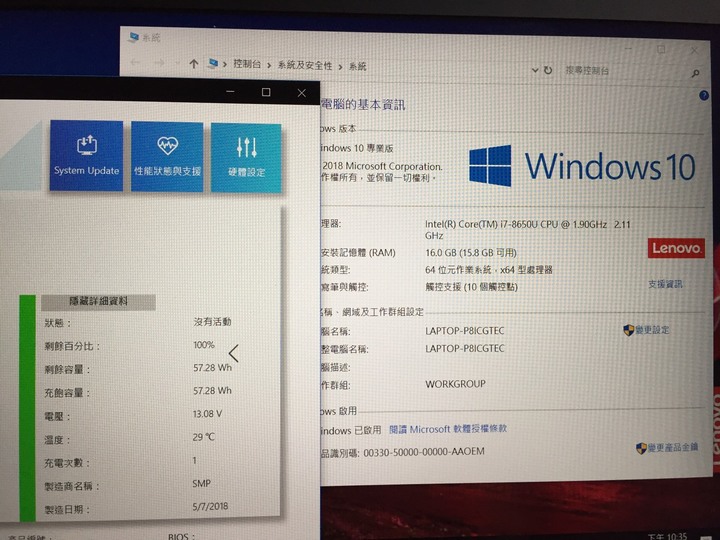
Task: Open the System Update tile
Action: point(86,156)
